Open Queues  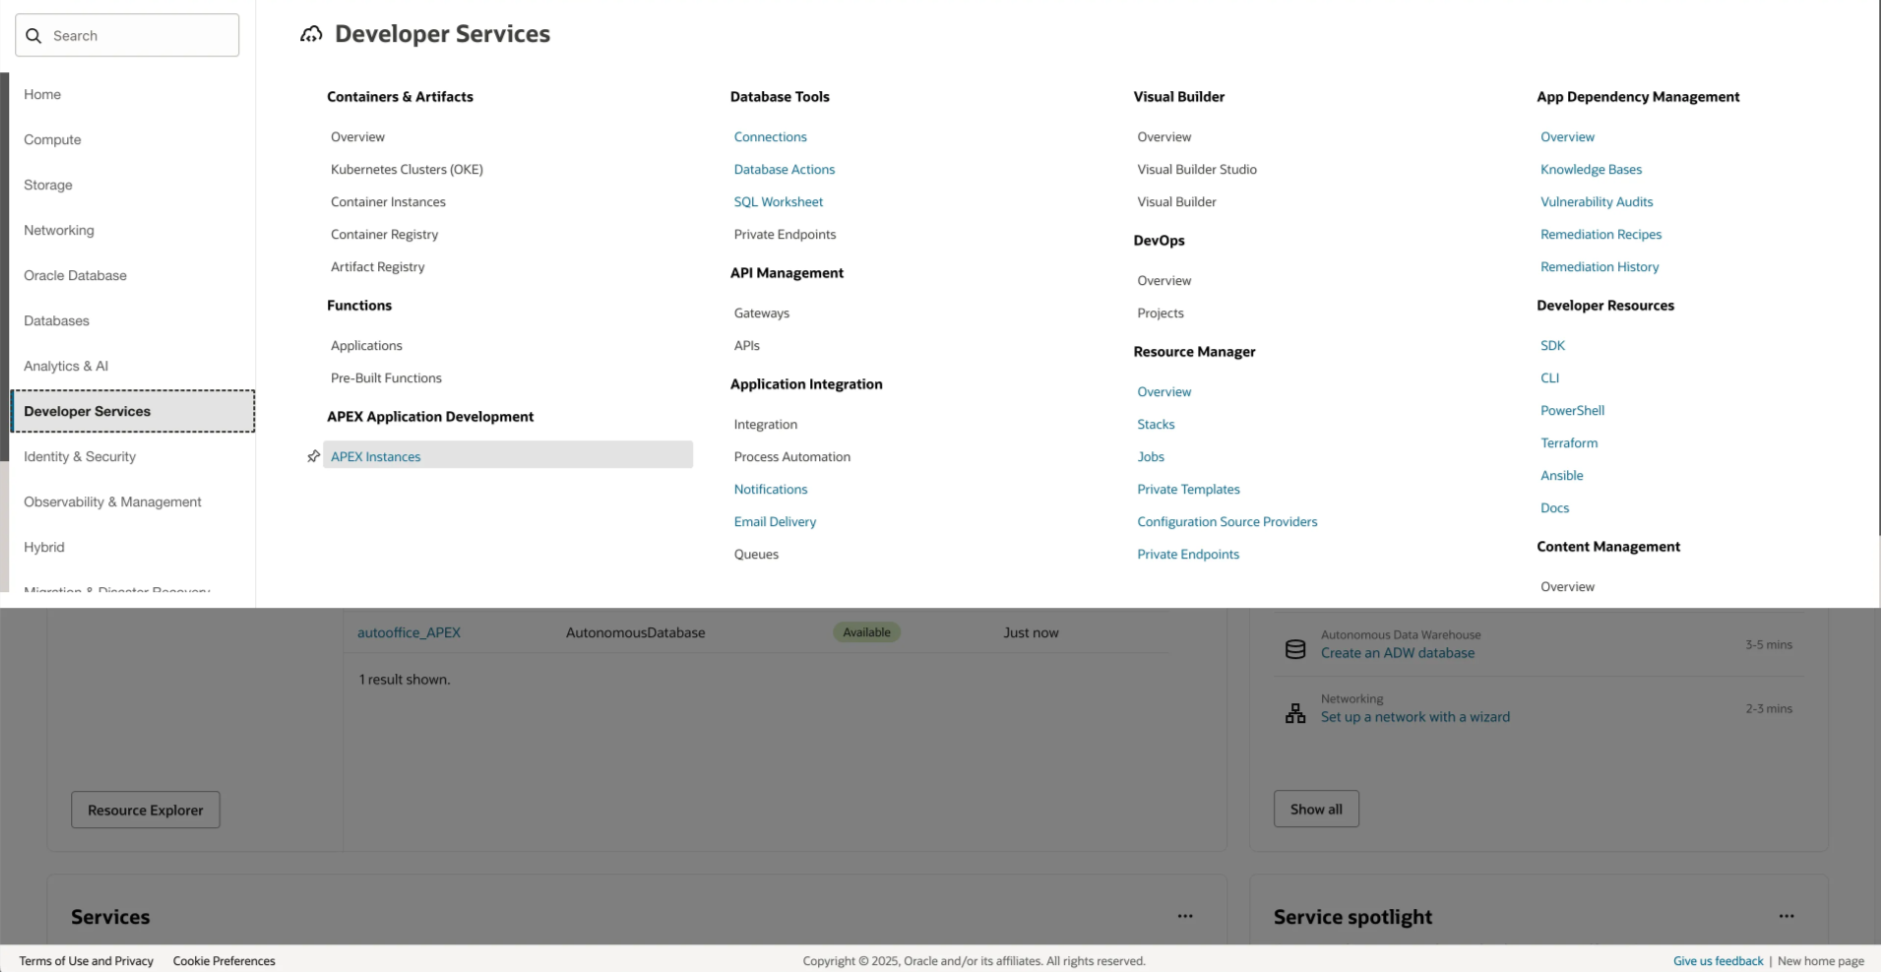tap(756, 554)
